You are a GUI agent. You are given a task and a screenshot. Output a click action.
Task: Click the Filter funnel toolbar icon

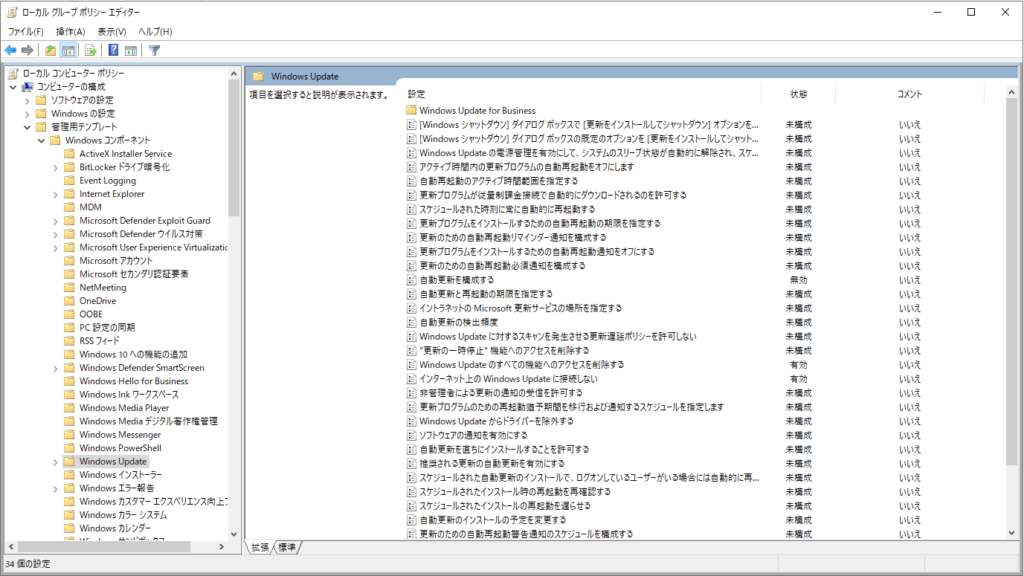click(155, 50)
